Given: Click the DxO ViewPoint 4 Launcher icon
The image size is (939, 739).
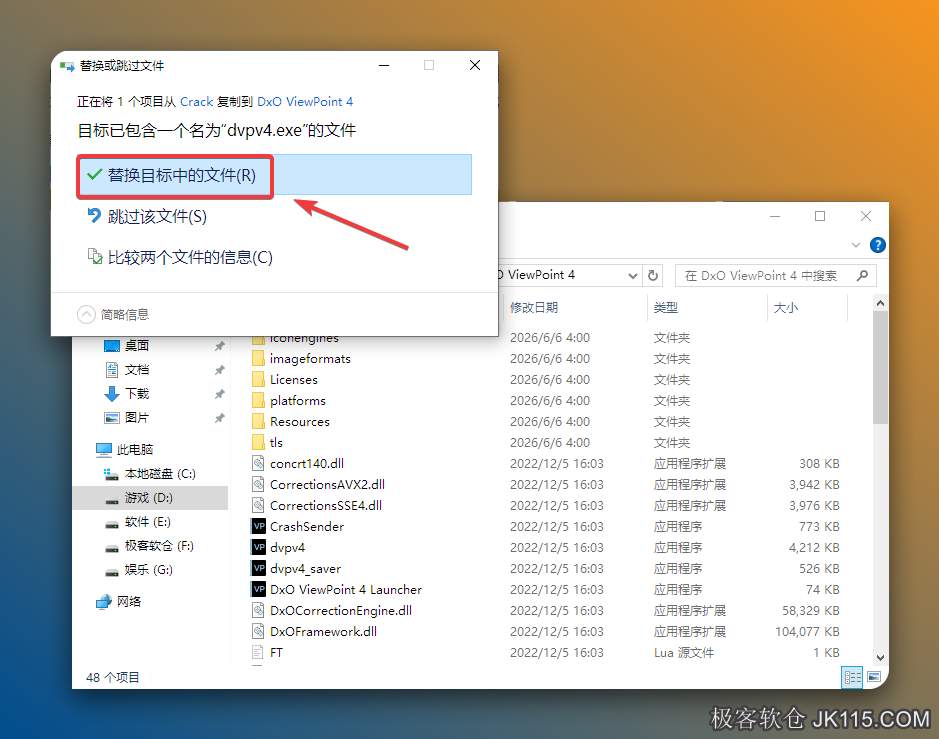Looking at the screenshot, I should click(x=258, y=589).
